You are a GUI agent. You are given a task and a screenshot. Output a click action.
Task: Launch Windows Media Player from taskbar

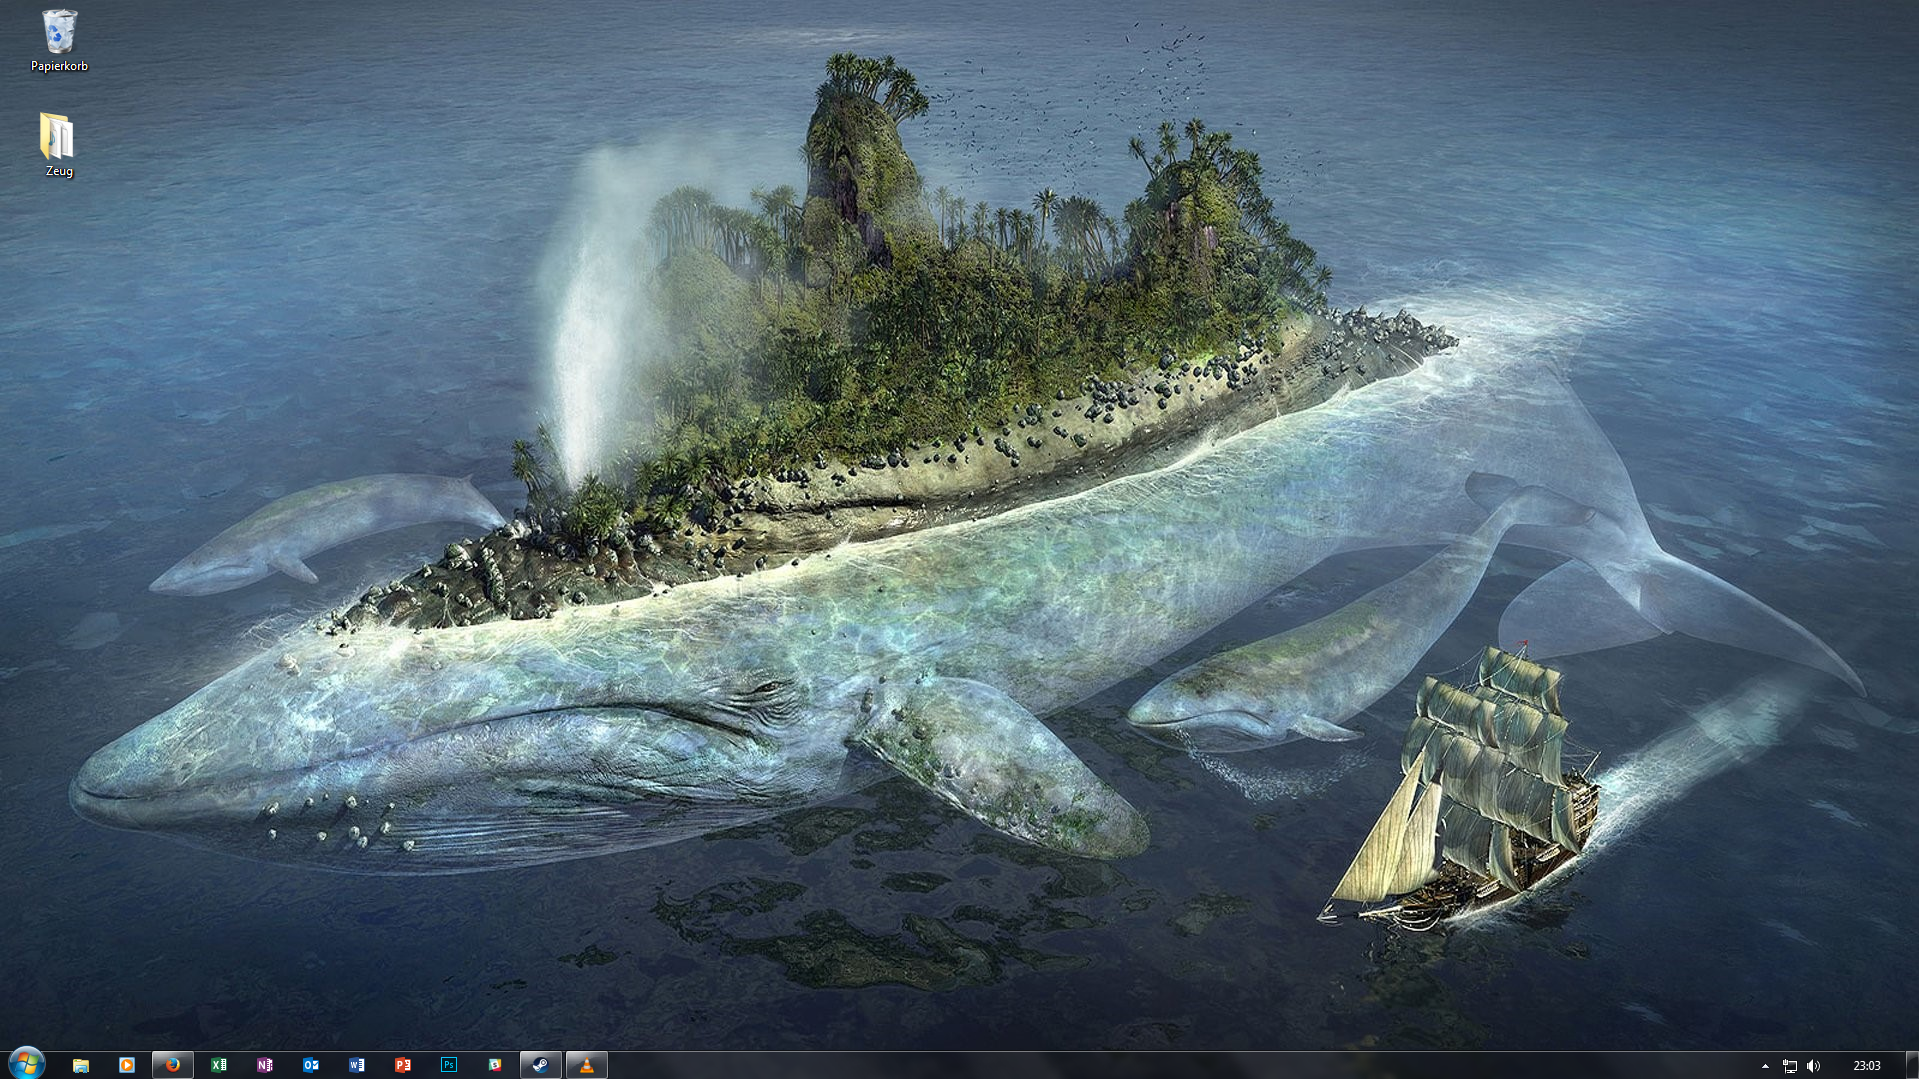coord(127,1065)
